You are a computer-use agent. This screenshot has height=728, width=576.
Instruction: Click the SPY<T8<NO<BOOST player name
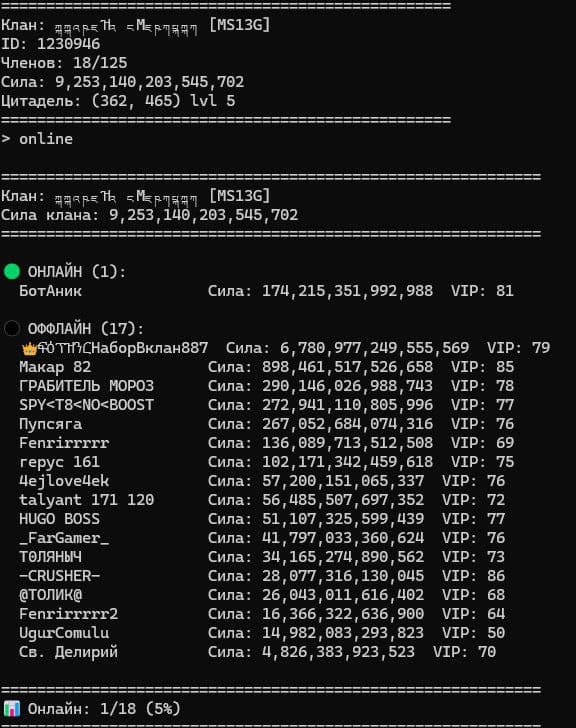pos(86,405)
